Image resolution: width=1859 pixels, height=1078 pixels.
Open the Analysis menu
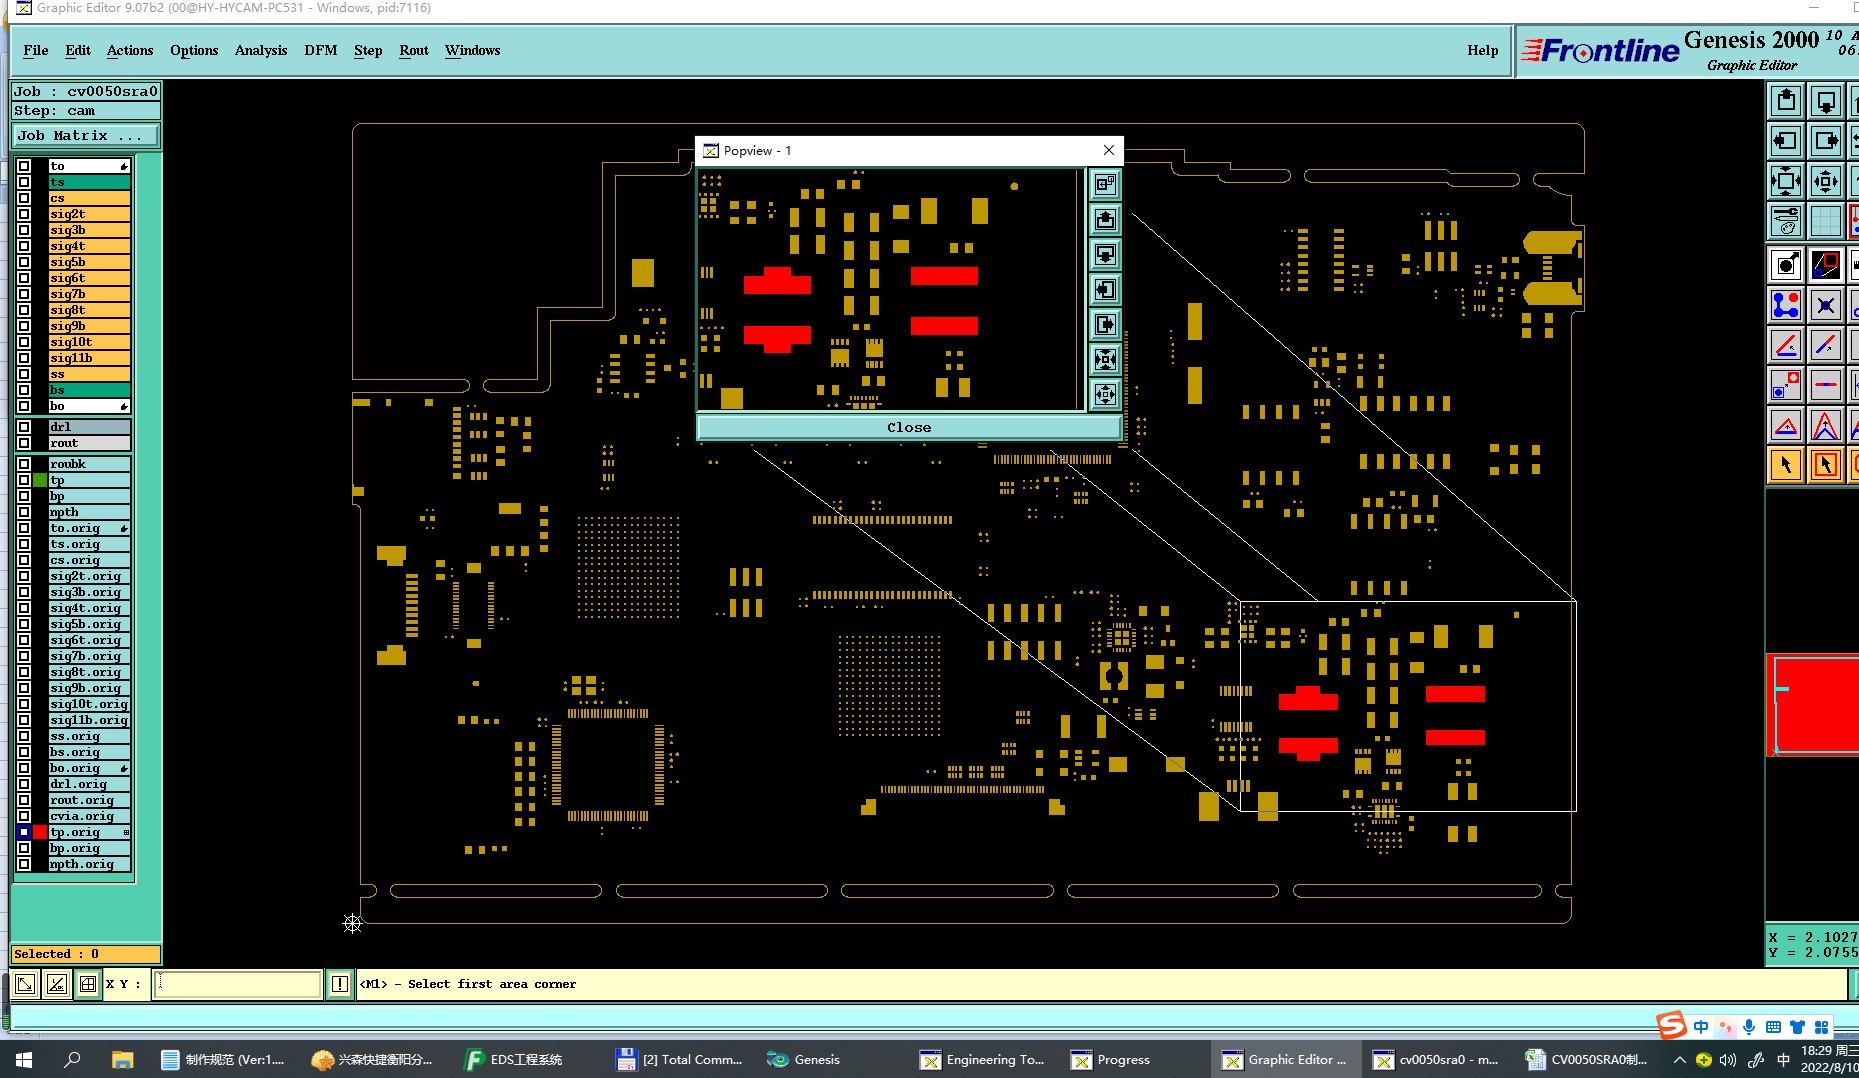click(261, 50)
